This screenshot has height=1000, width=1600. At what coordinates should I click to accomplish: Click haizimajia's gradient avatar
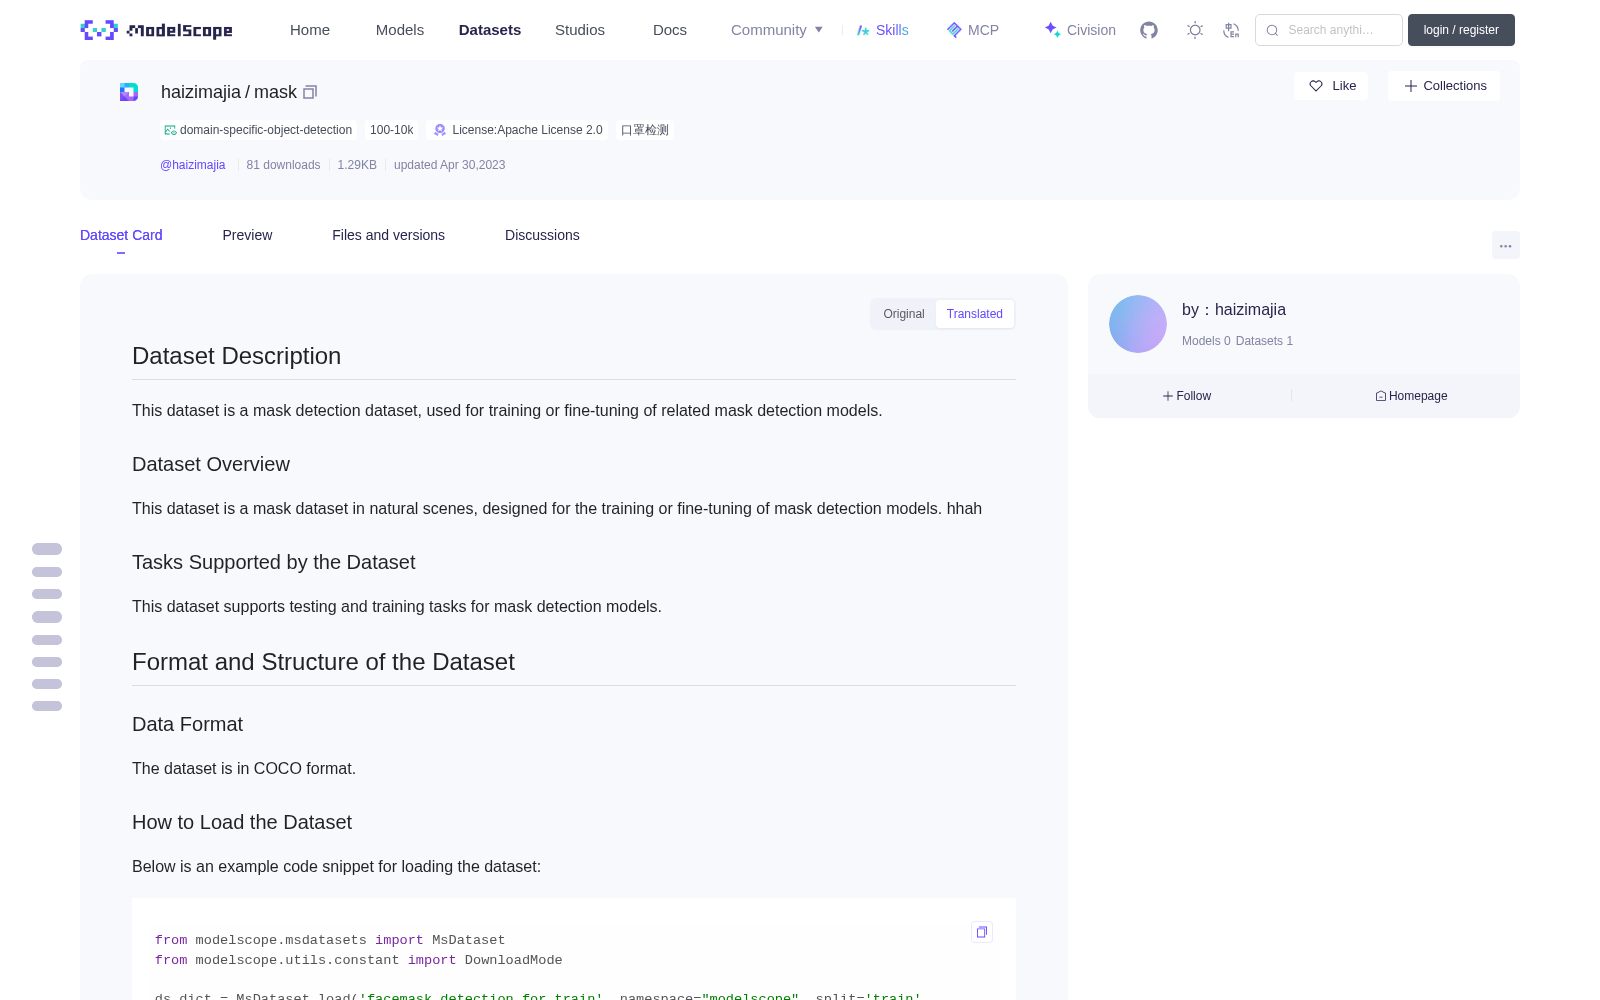pos(1138,324)
